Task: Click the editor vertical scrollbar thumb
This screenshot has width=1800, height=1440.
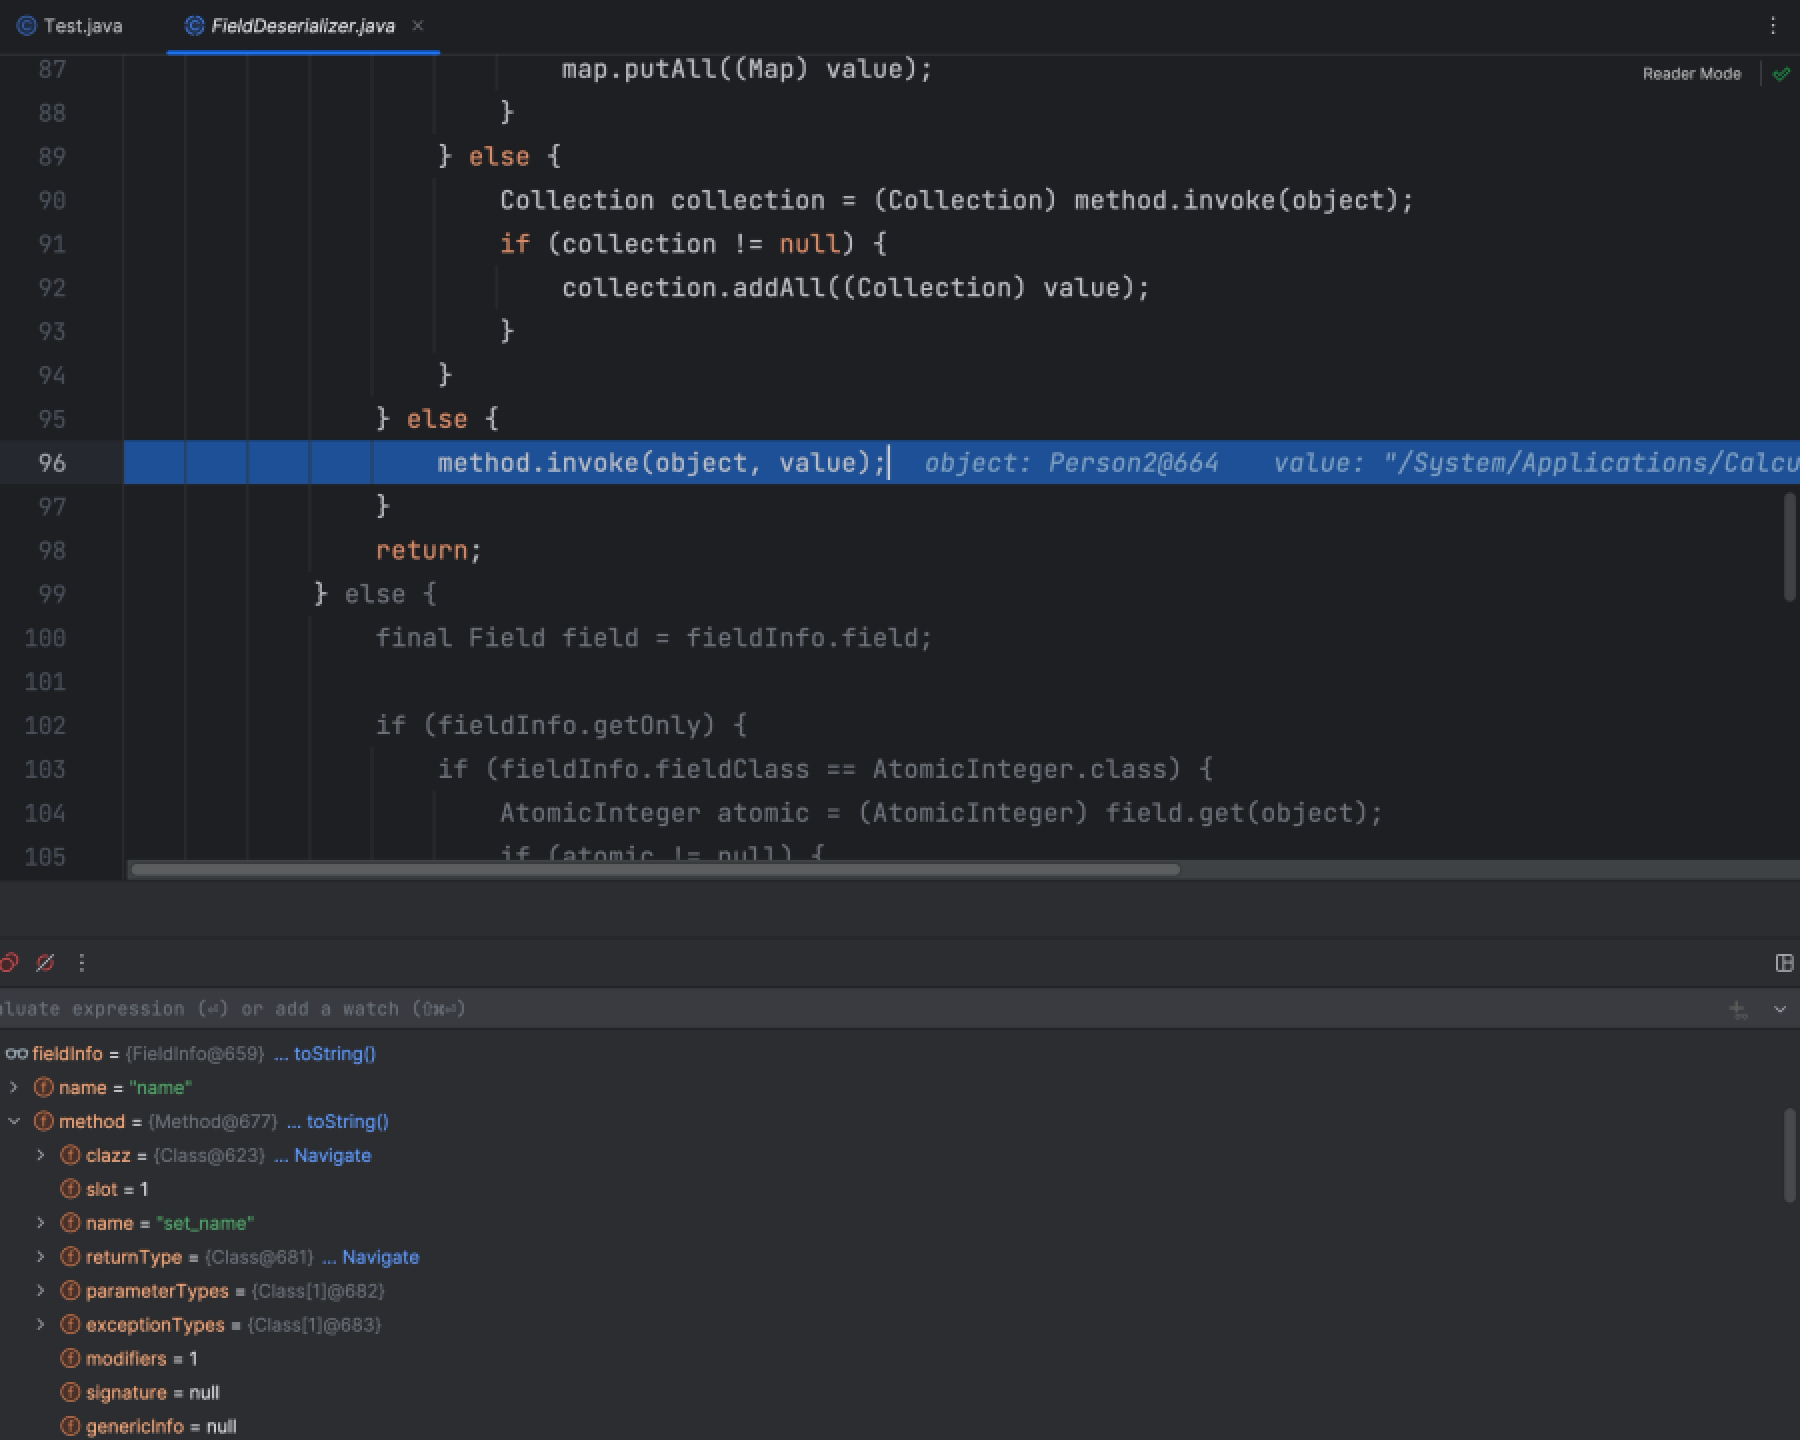Action: [x=1790, y=548]
